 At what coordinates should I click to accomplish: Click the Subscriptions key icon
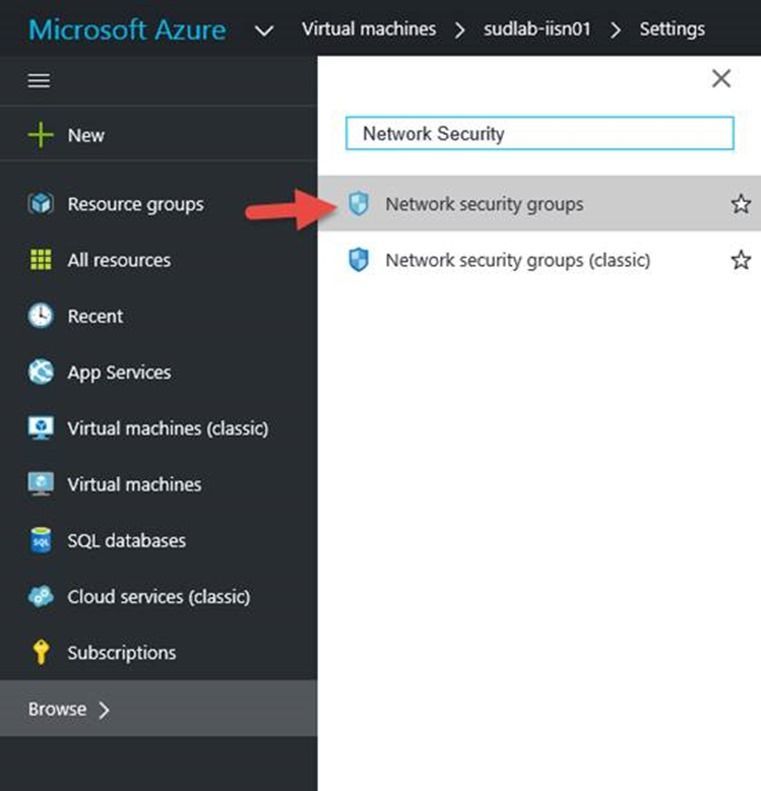(40, 653)
